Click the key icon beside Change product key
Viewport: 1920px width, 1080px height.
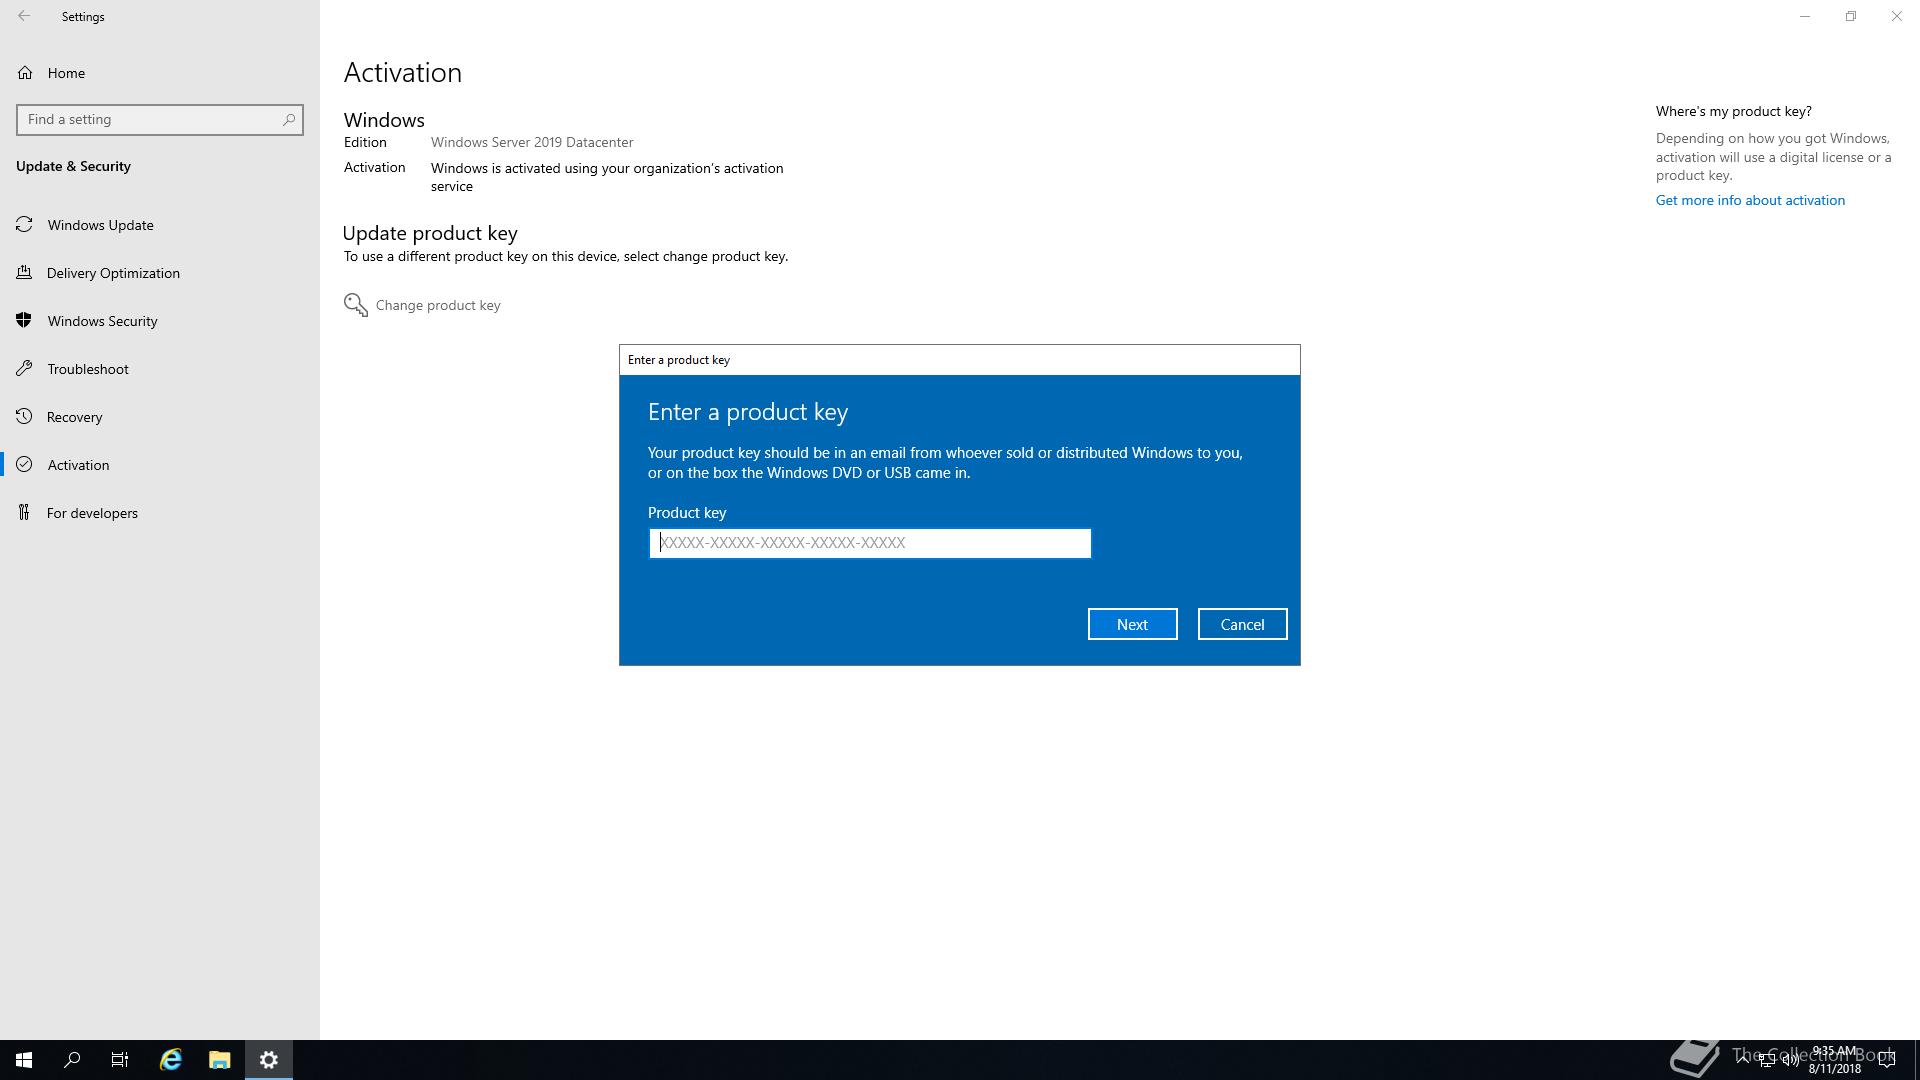point(356,305)
